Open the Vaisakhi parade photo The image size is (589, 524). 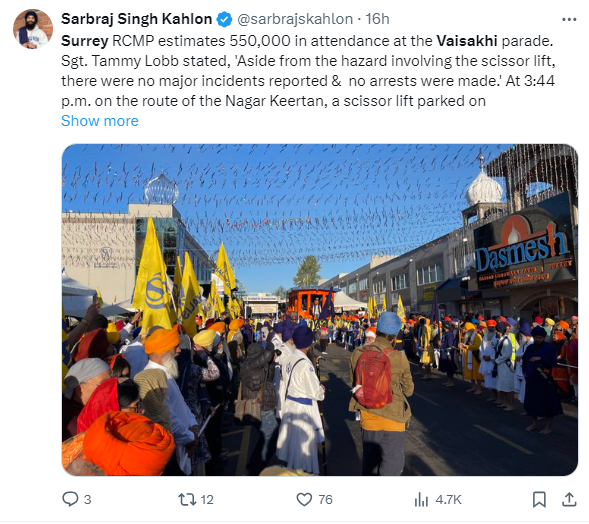pyautogui.click(x=320, y=310)
